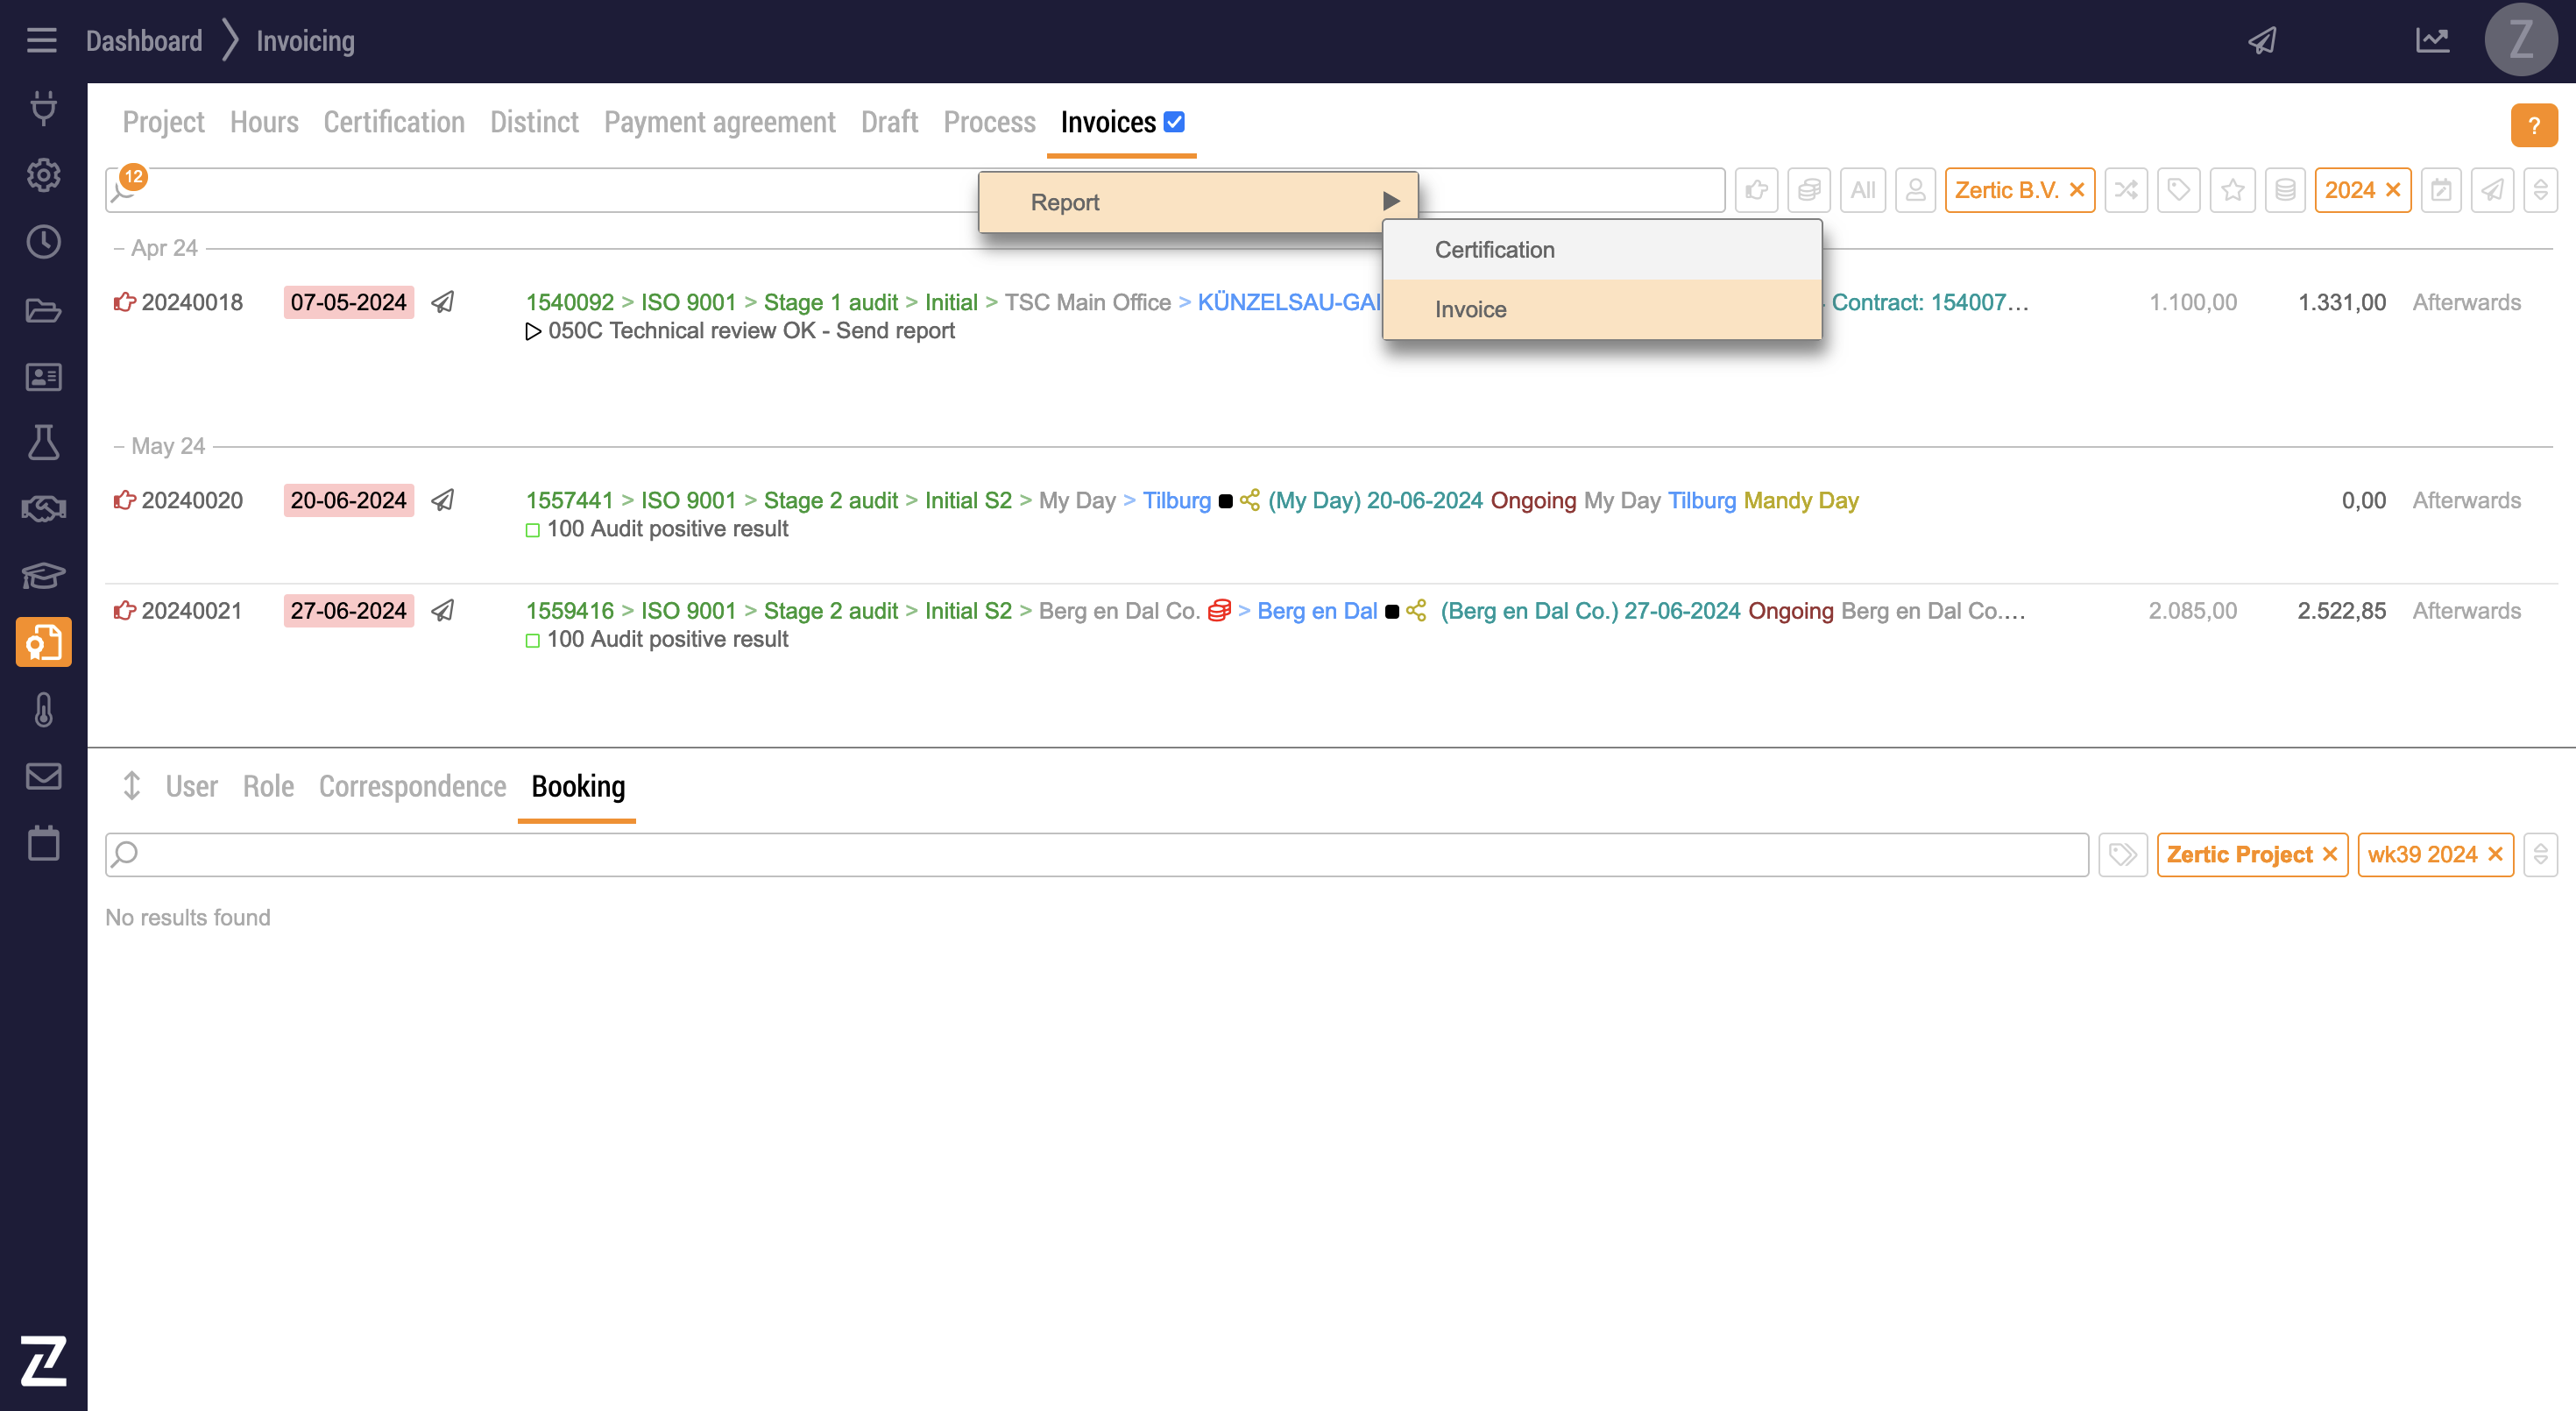The width and height of the screenshot is (2576, 1411).
Task: Expand the Report submenu arrow
Action: (x=1390, y=202)
